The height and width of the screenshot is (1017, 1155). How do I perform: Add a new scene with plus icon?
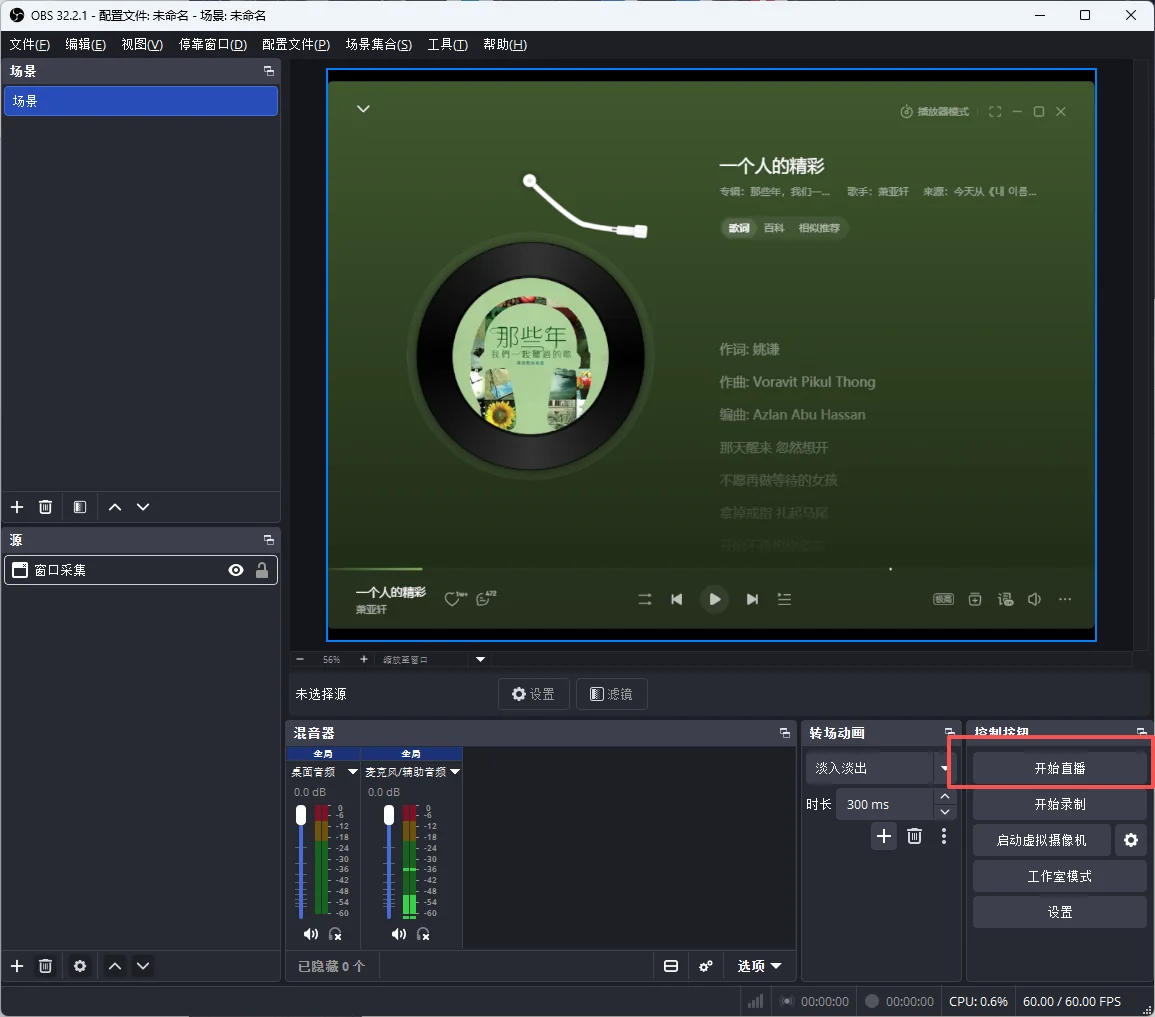tap(17, 507)
